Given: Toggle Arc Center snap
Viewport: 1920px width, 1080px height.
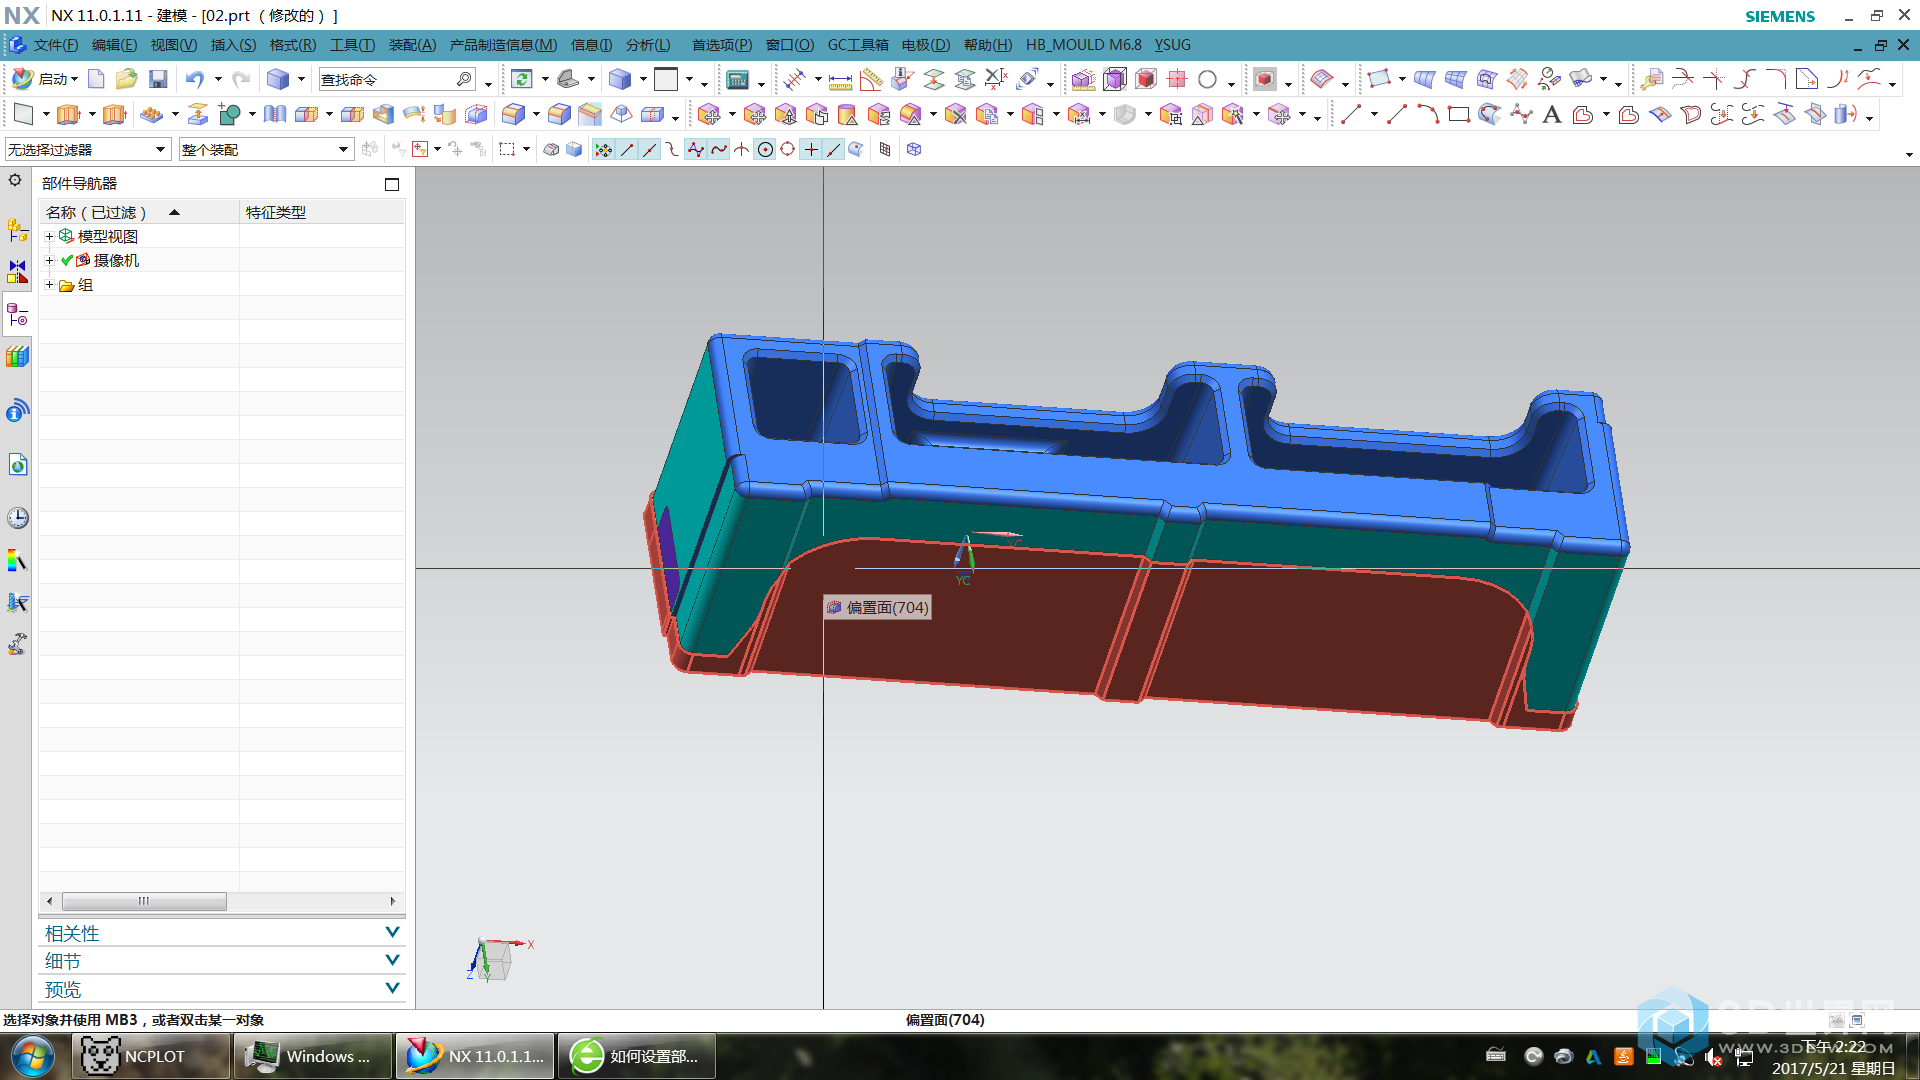Looking at the screenshot, I should pos(765,150).
